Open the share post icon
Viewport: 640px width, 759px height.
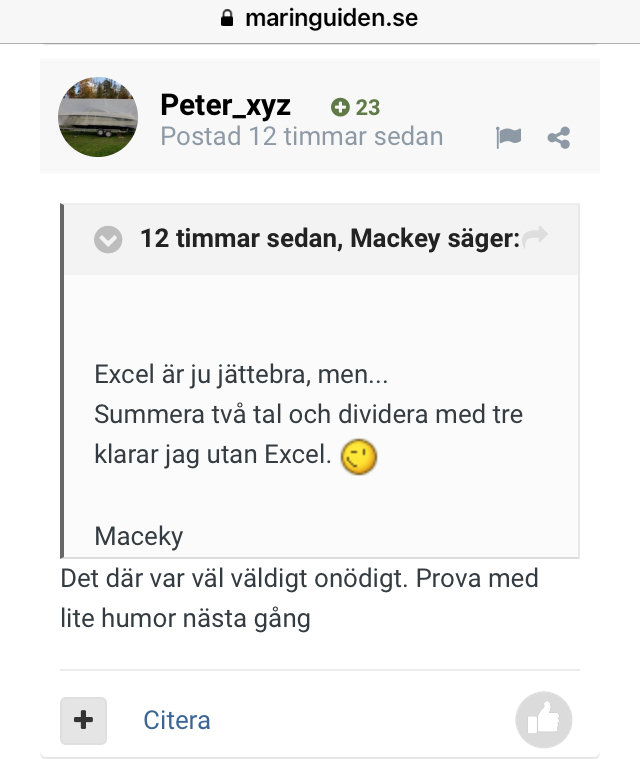coord(559,138)
